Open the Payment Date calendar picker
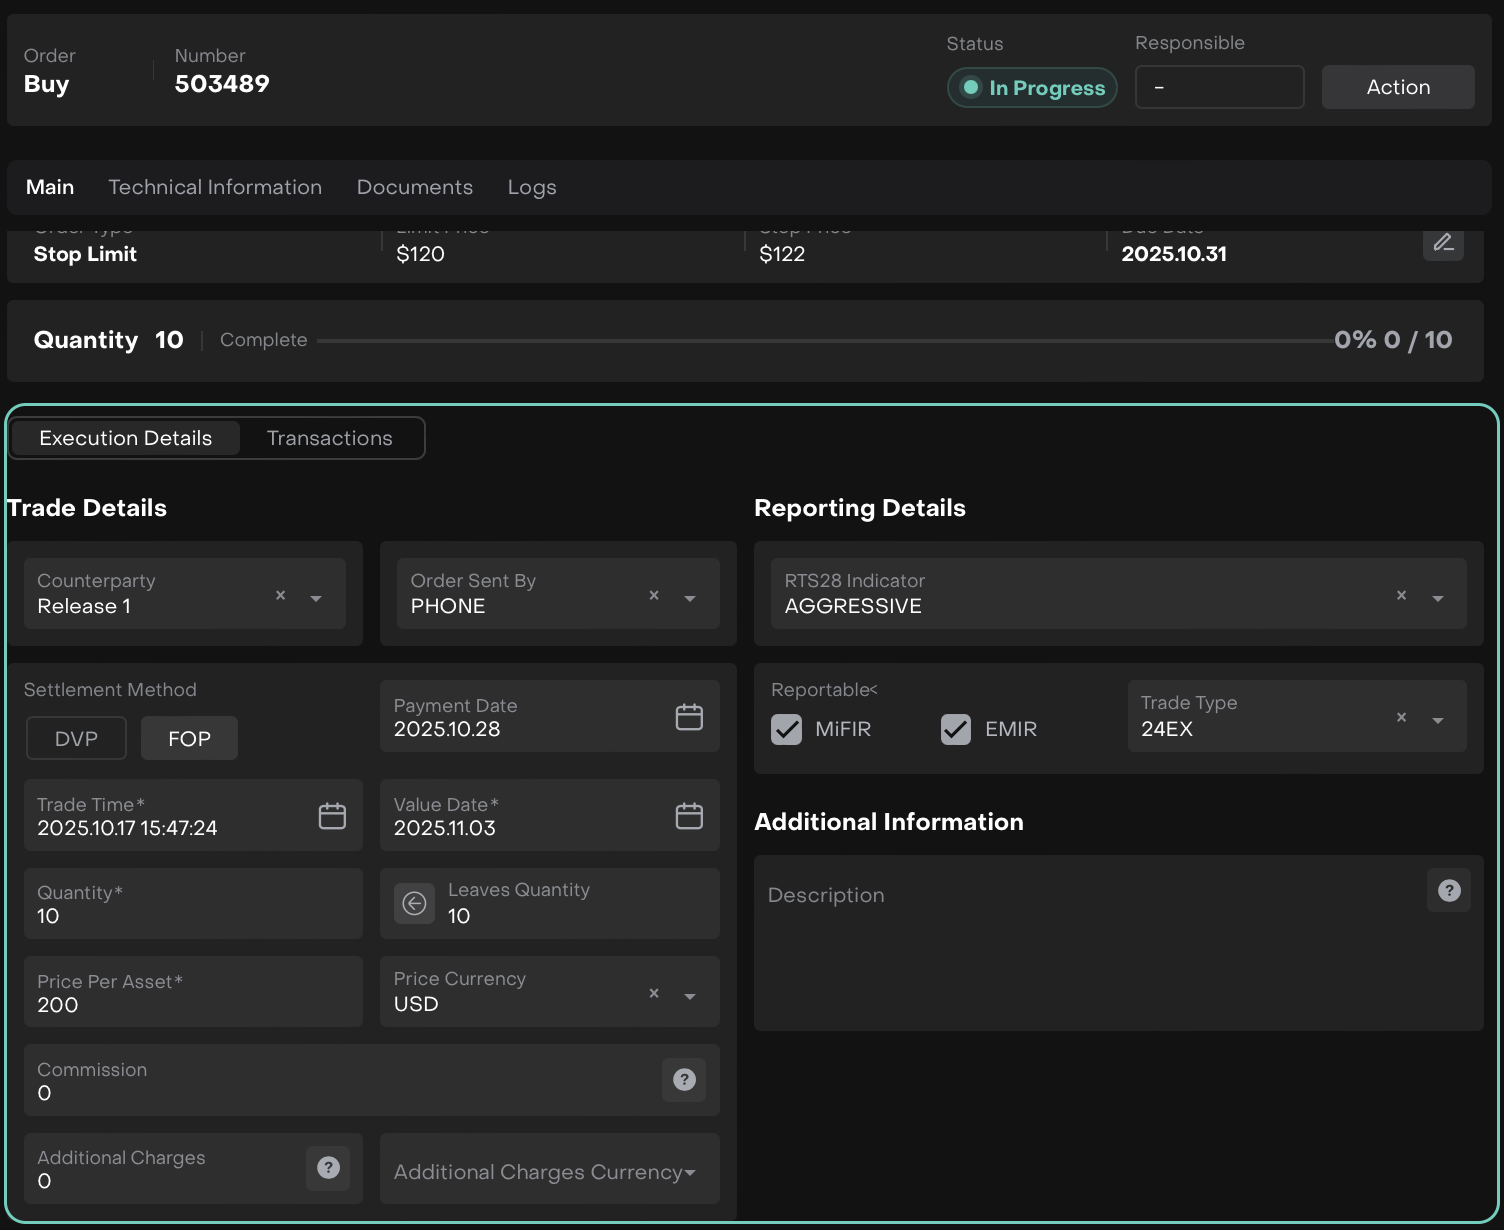Image resolution: width=1504 pixels, height=1230 pixels. point(689,717)
